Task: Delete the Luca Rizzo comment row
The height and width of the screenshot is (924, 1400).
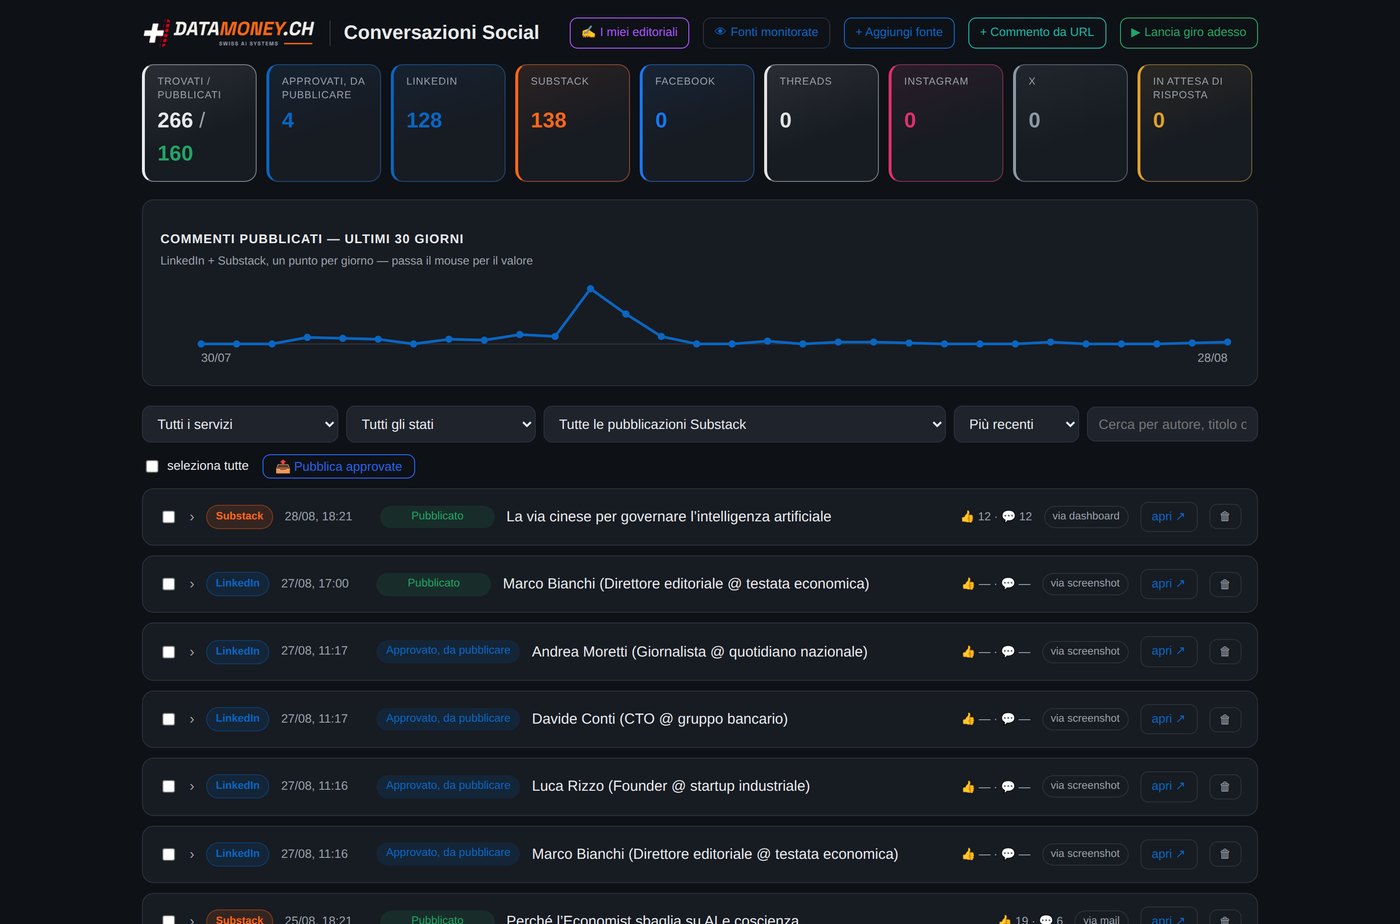Action: (x=1225, y=786)
